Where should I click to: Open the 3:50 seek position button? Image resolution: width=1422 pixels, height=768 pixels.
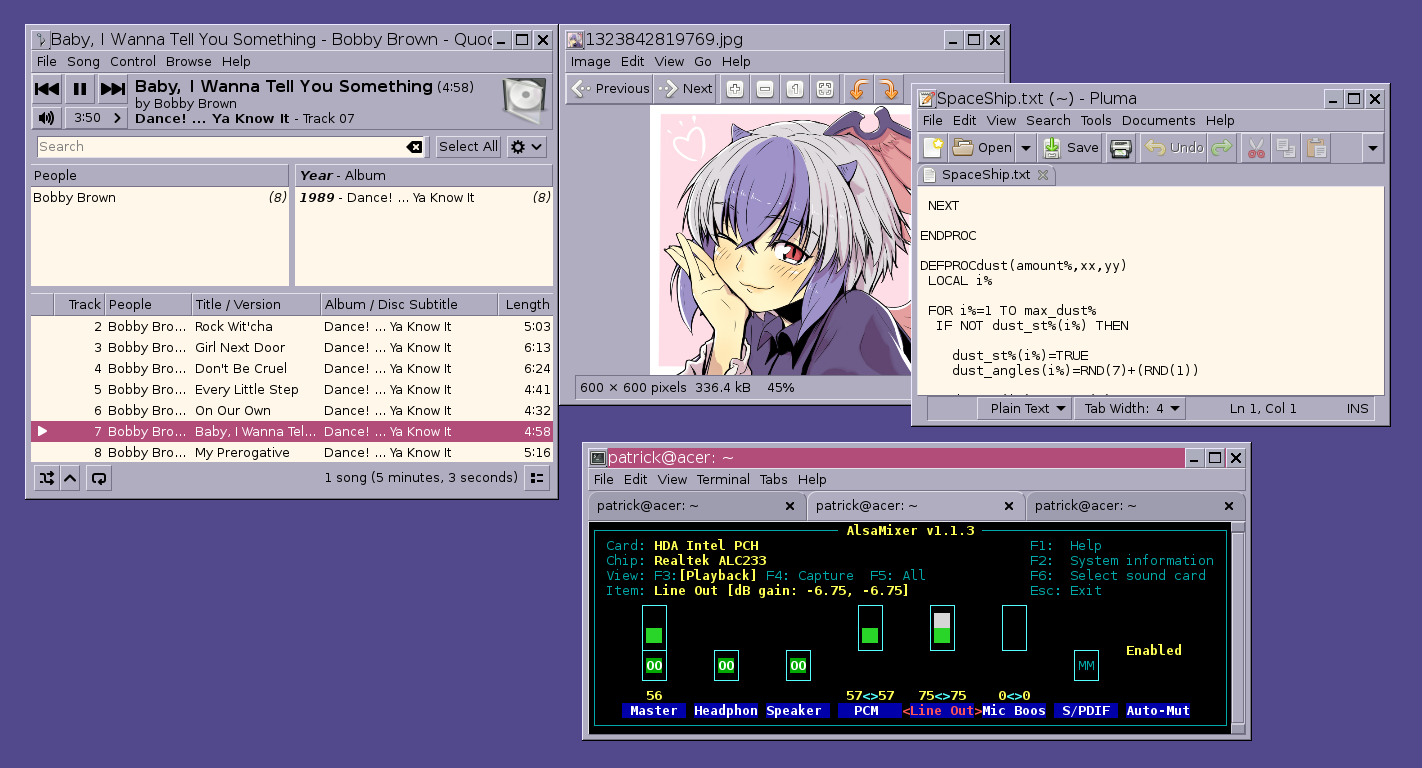97,118
